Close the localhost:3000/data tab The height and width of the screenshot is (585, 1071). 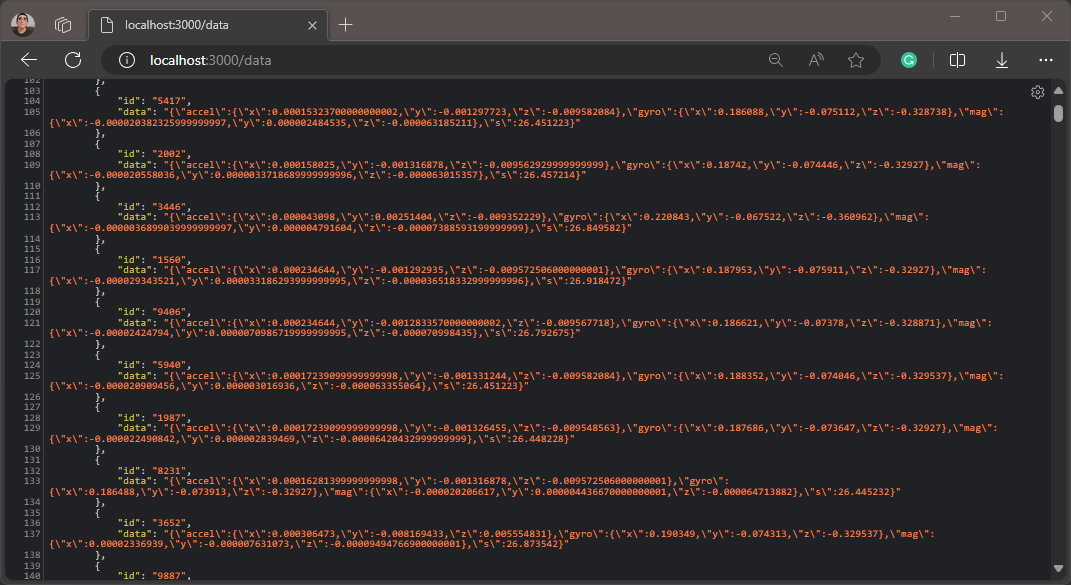point(312,25)
